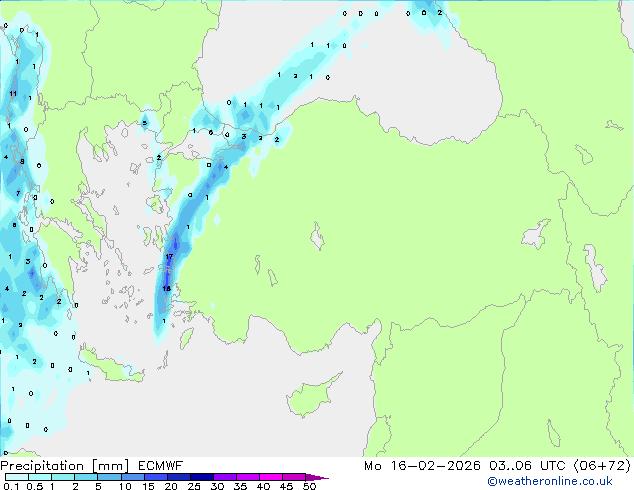Pick the 45–50 mm legend swatch
Image resolution: width=634 pixels, height=490 pixels.
tap(294, 477)
